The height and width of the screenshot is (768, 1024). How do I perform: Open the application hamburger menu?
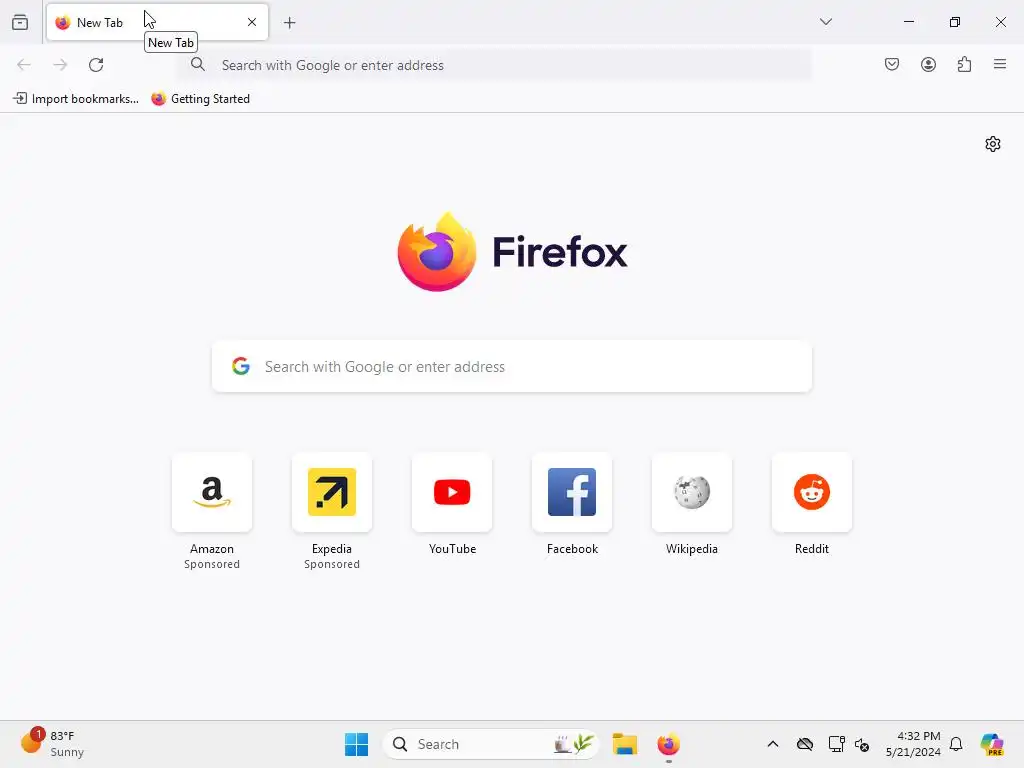pyautogui.click(x=1000, y=64)
